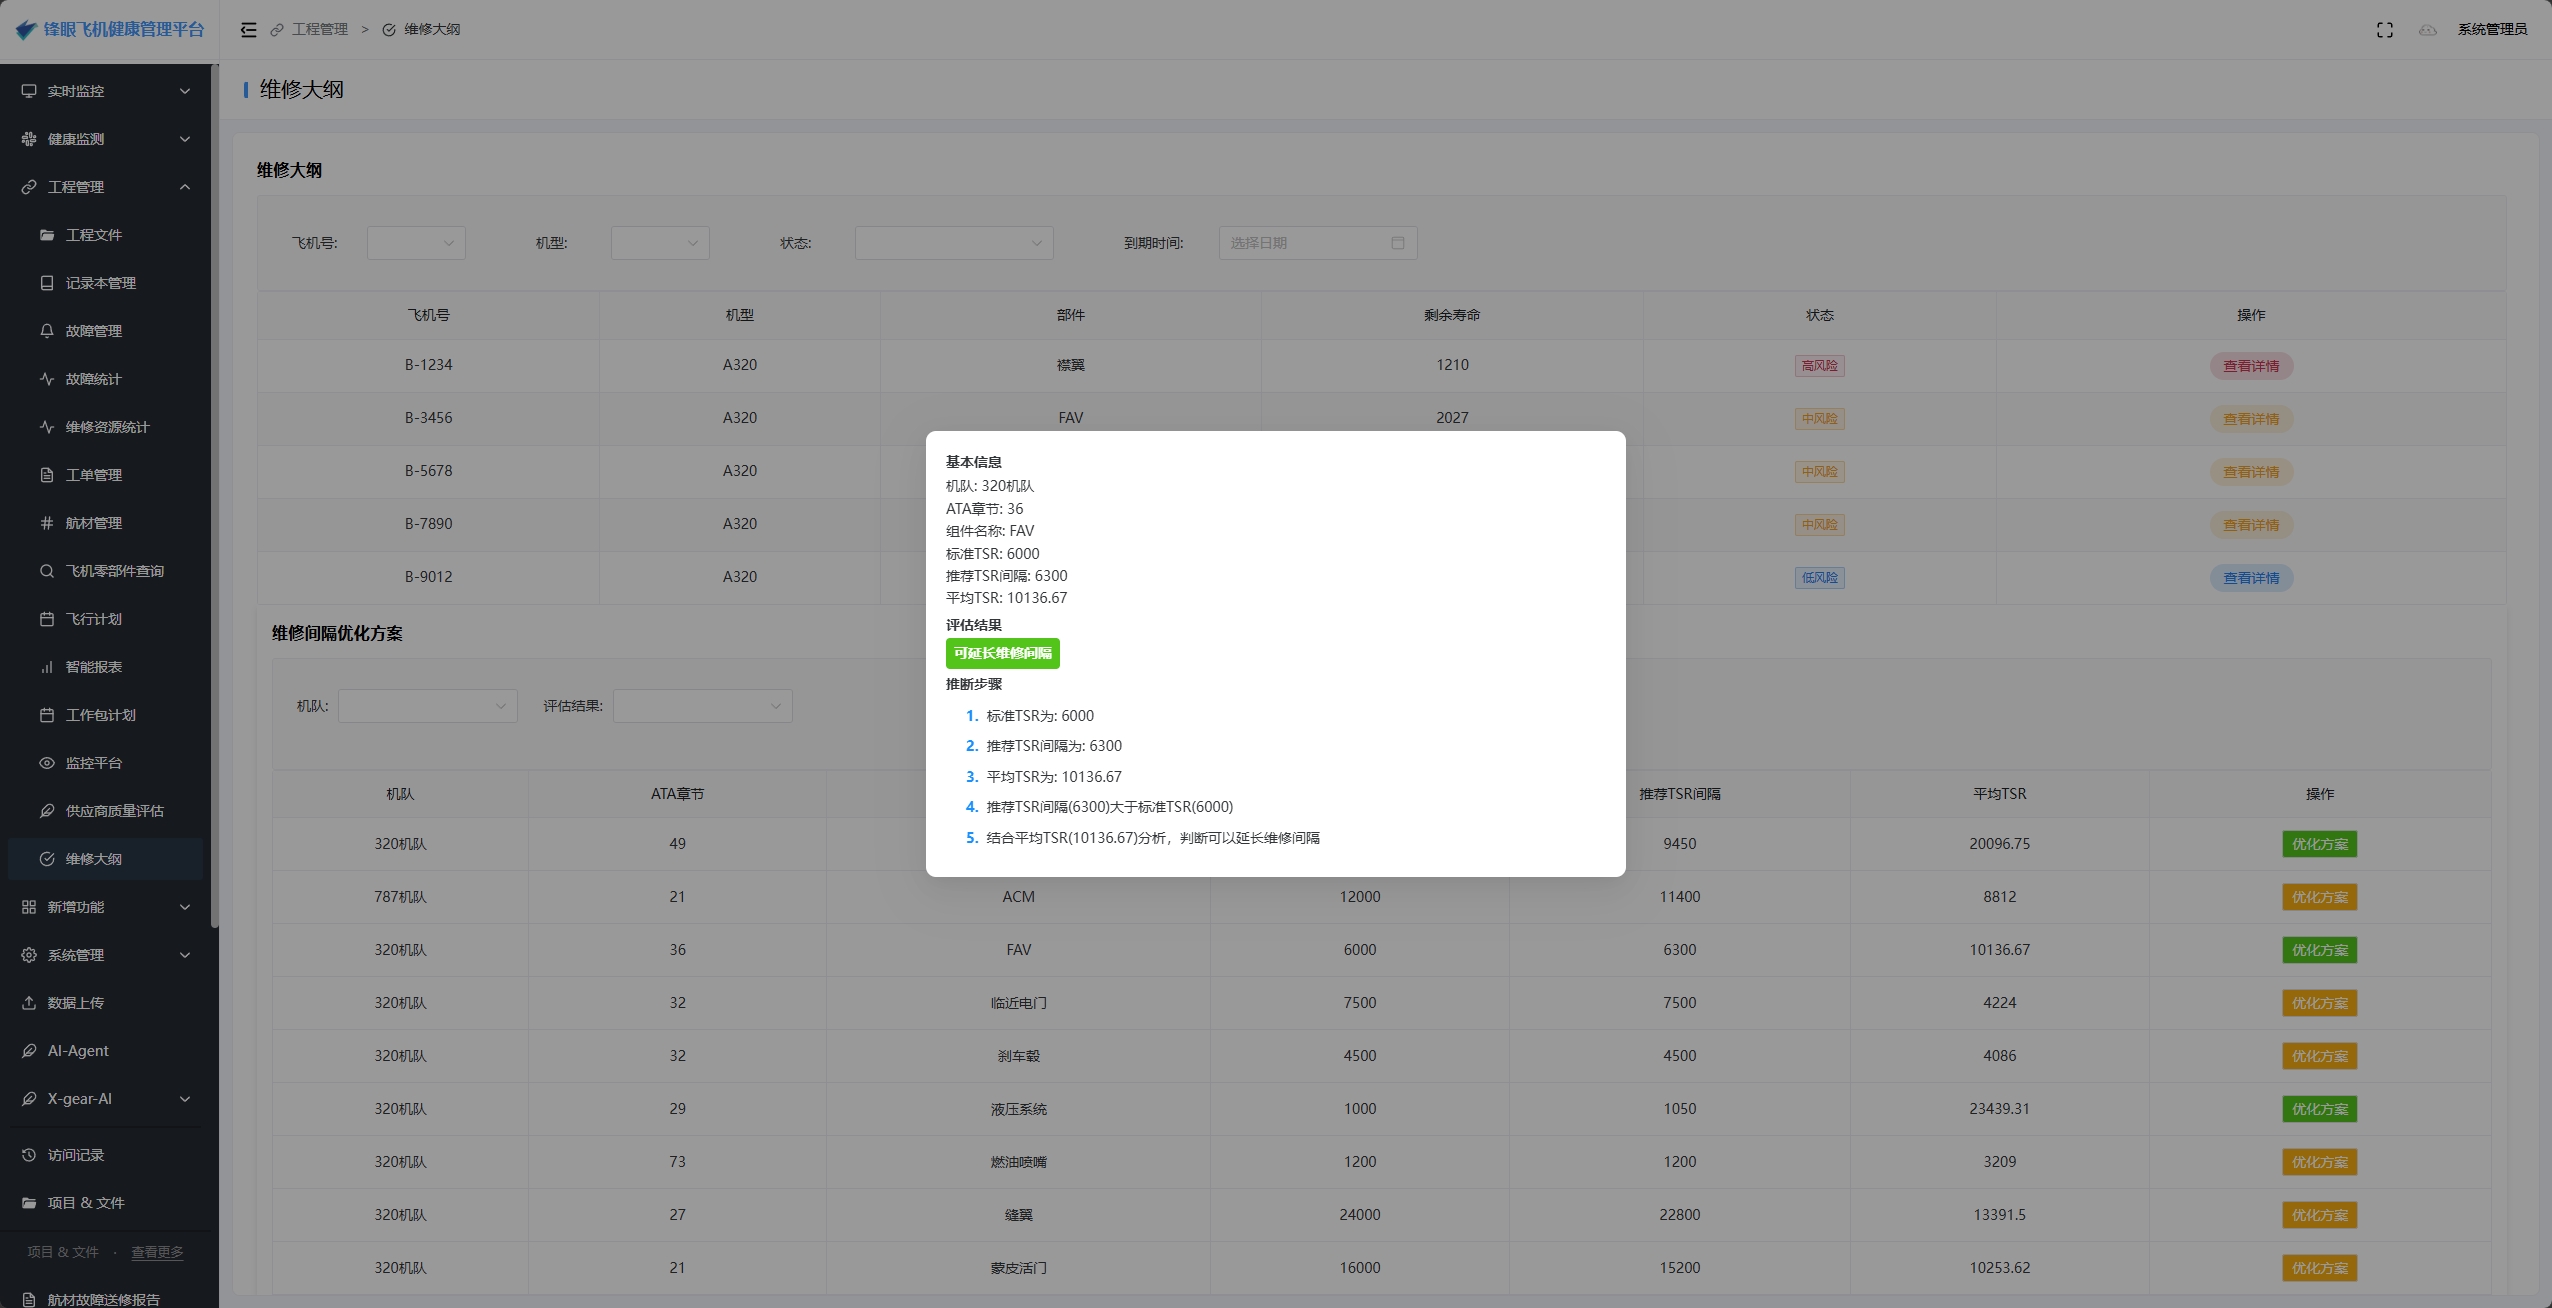Click 优化方案 for the 787机队 ACM row

[x=2320, y=897]
